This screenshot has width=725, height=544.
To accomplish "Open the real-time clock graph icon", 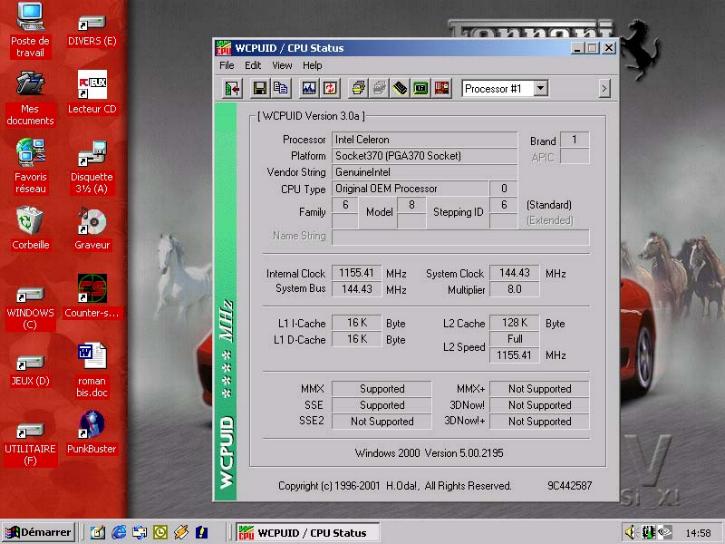I will (x=309, y=89).
